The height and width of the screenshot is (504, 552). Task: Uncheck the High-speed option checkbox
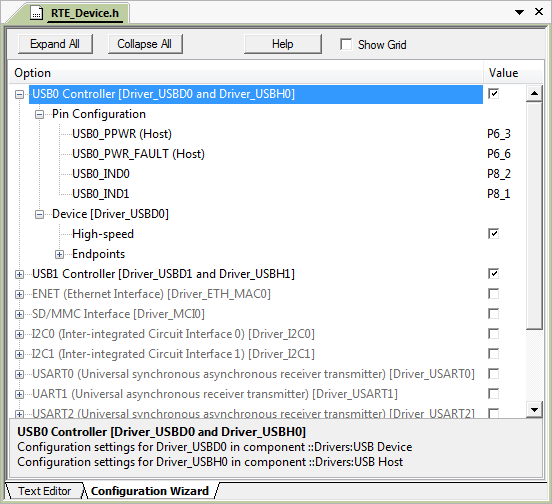pos(493,234)
